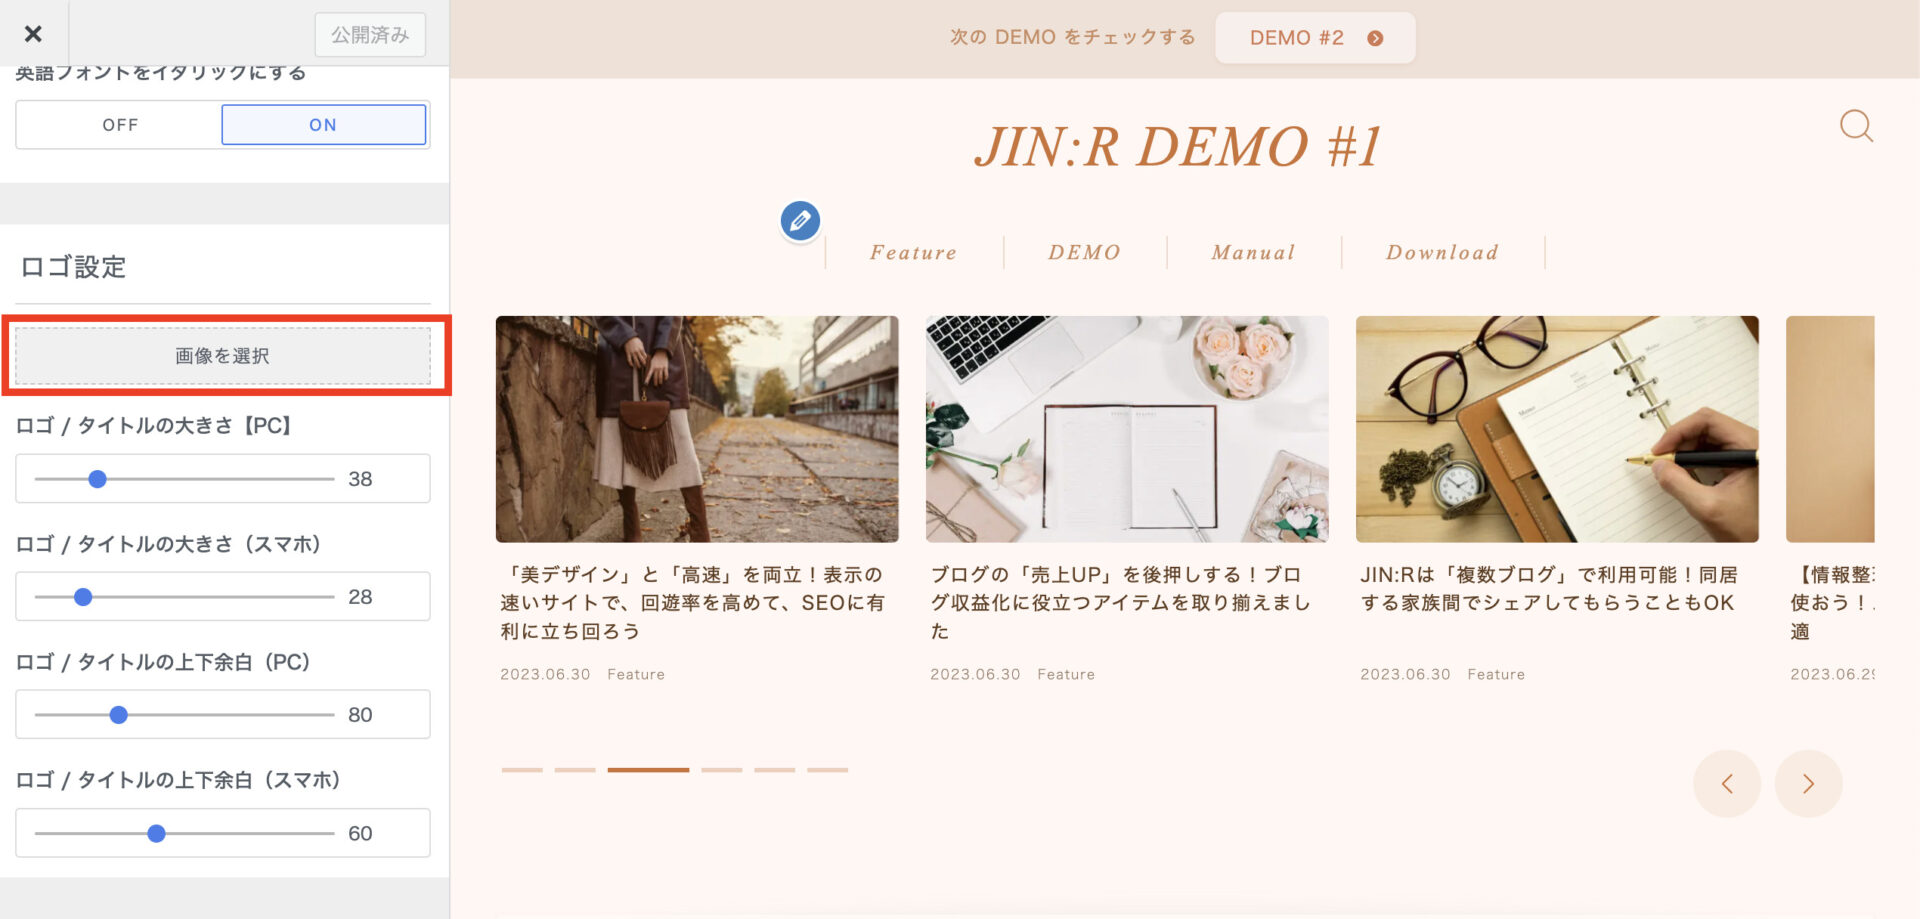Click the JIN:R DEMO #1 site title
This screenshot has height=919, width=1920.
pyautogui.click(x=1178, y=147)
